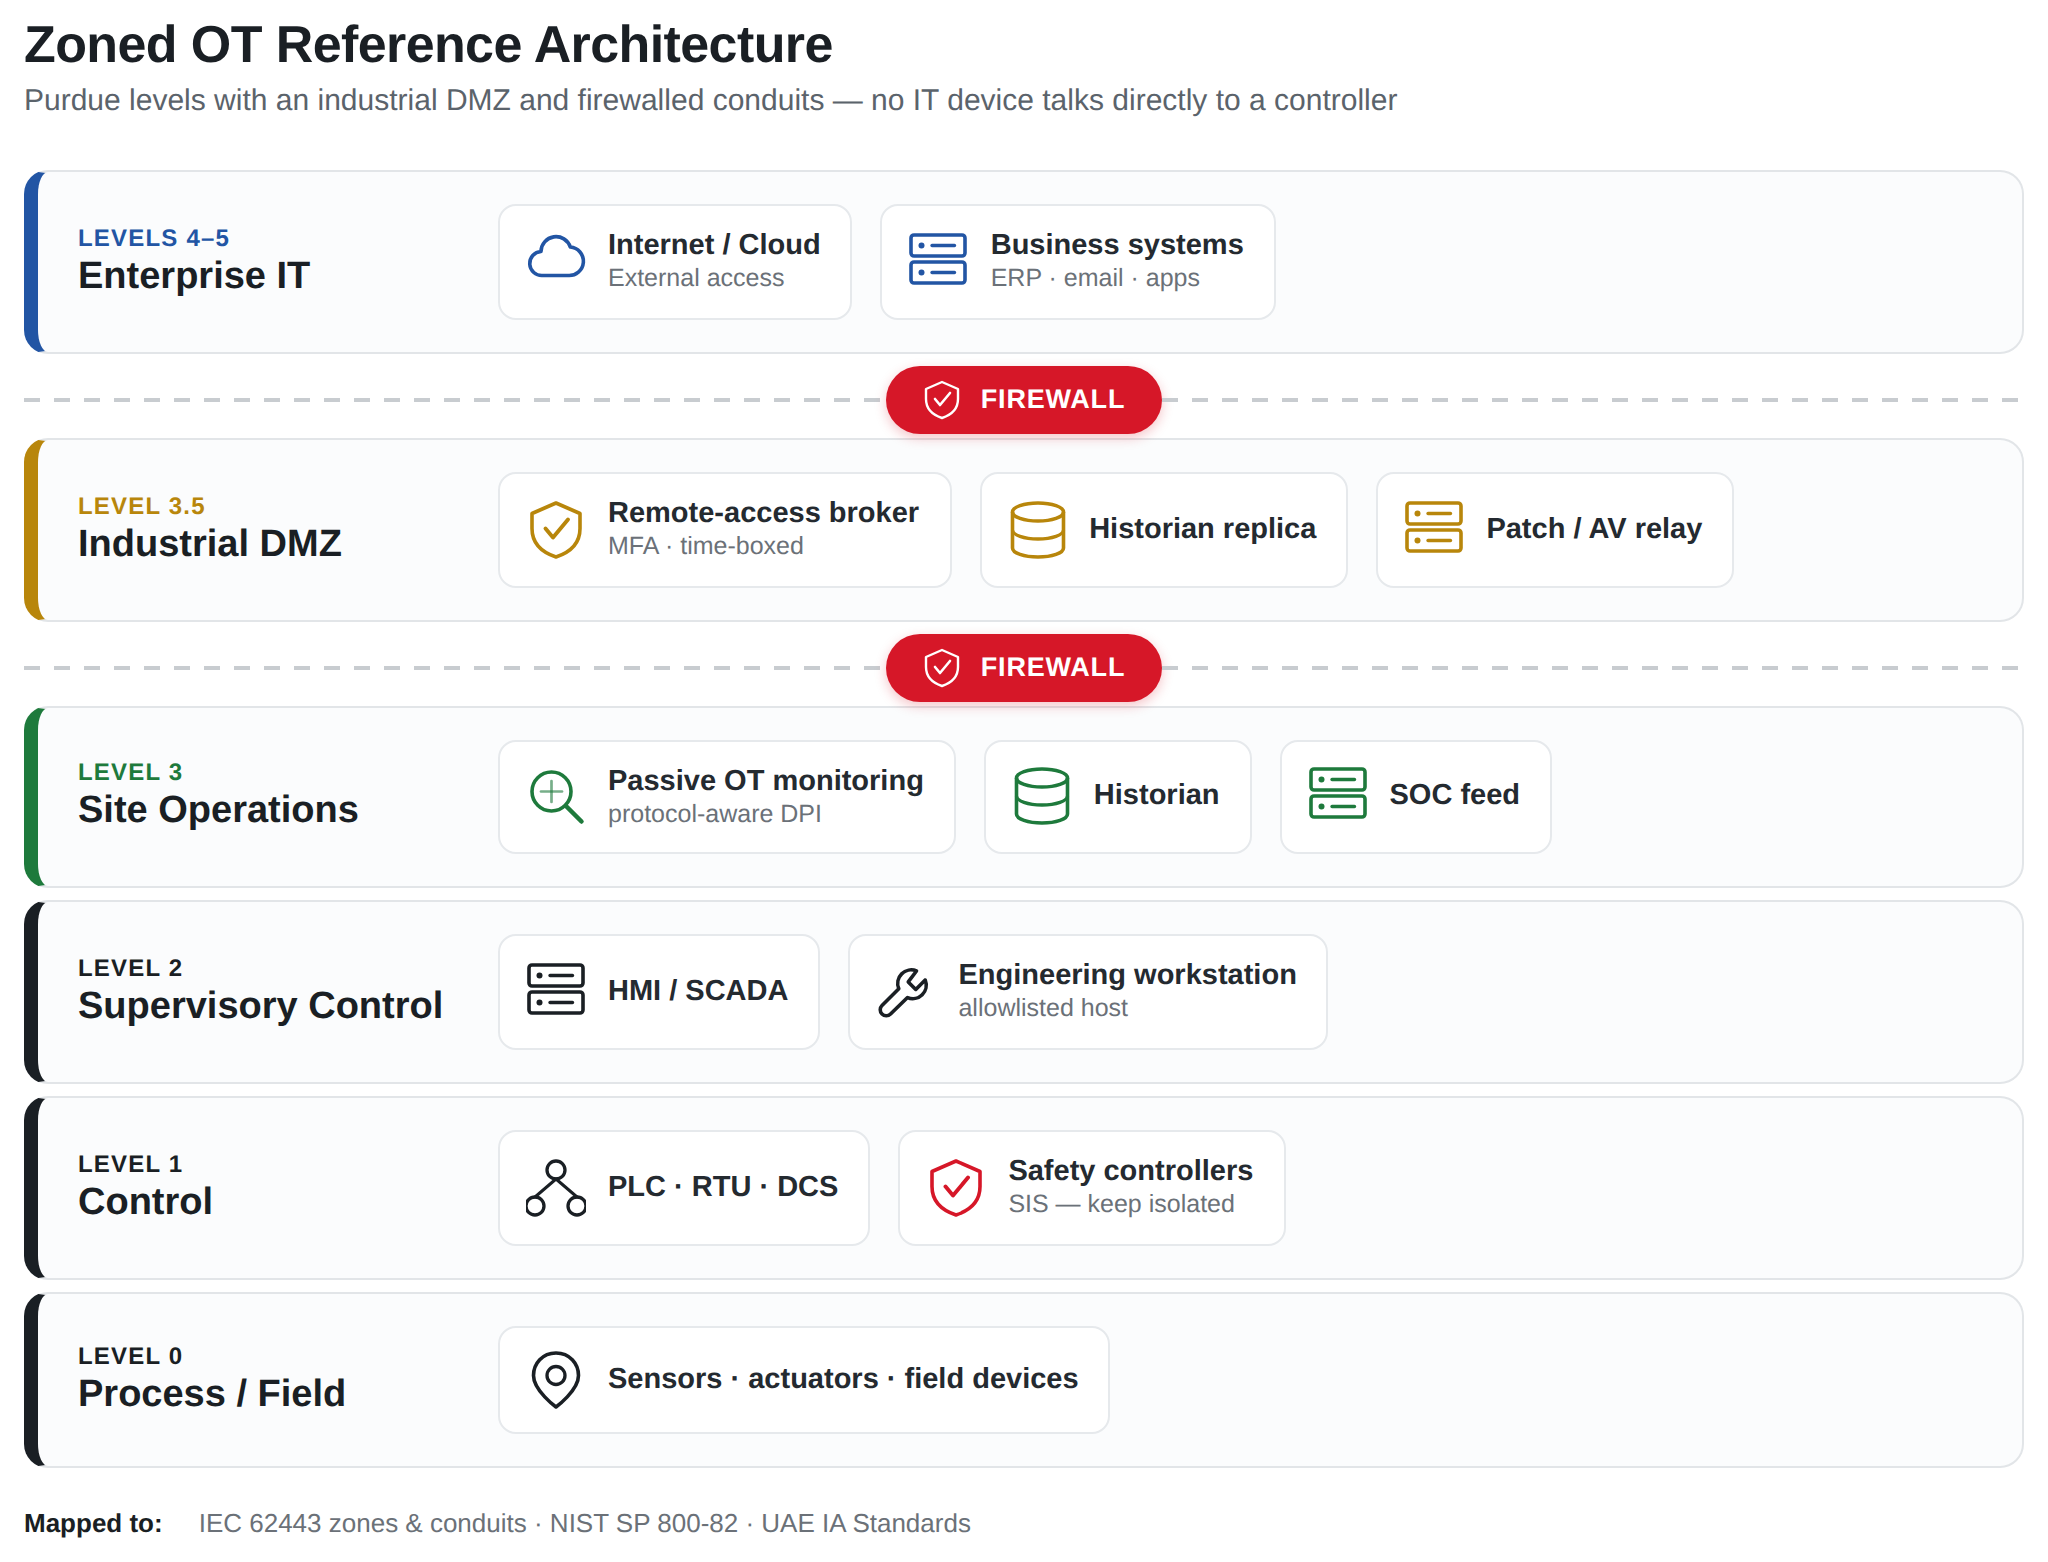Click the server icon beside HMI / SCADA
The image size is (2048, 1562).
556,990
